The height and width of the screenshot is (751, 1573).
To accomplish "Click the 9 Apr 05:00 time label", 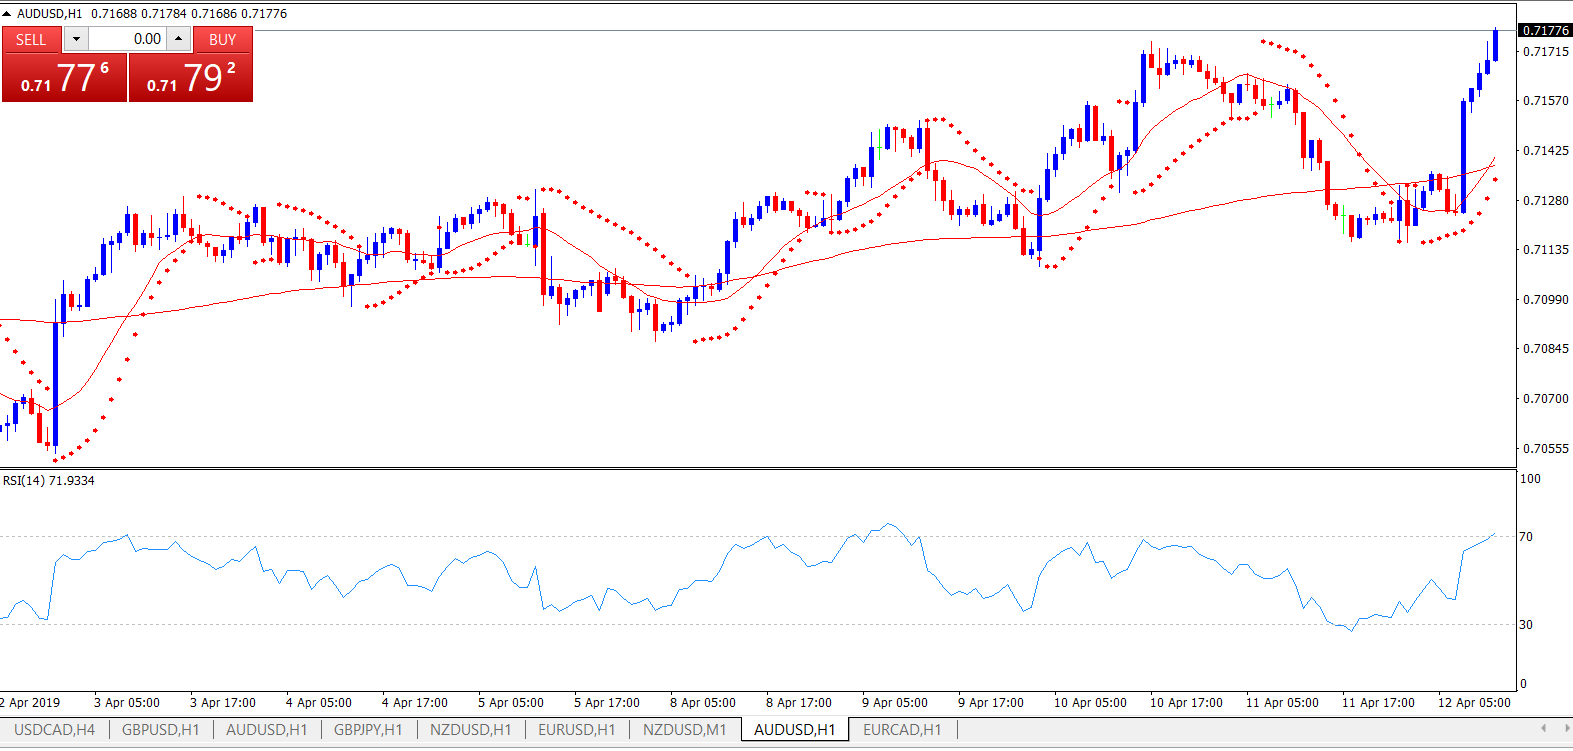I will tap(895, 703).
